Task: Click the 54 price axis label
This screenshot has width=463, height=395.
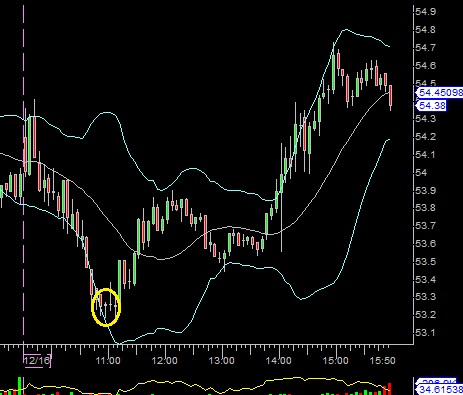Action: (x=421, y=173)
